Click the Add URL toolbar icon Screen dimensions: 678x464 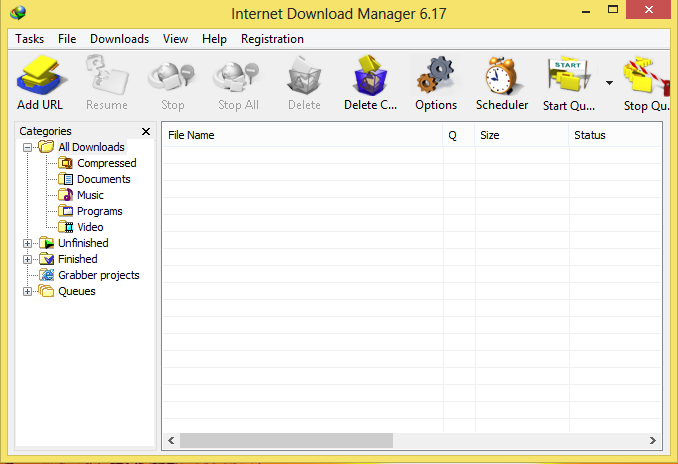(40, 75)
